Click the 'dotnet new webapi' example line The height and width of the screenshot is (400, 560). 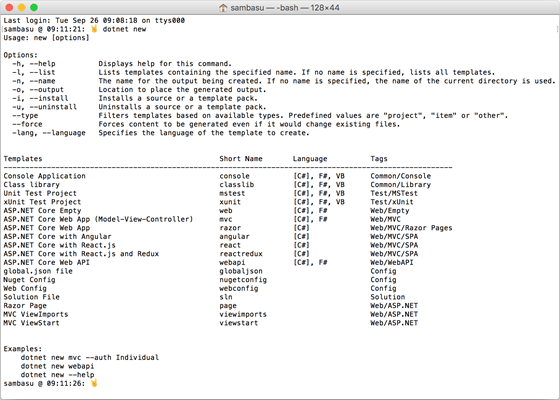point(58,366)
